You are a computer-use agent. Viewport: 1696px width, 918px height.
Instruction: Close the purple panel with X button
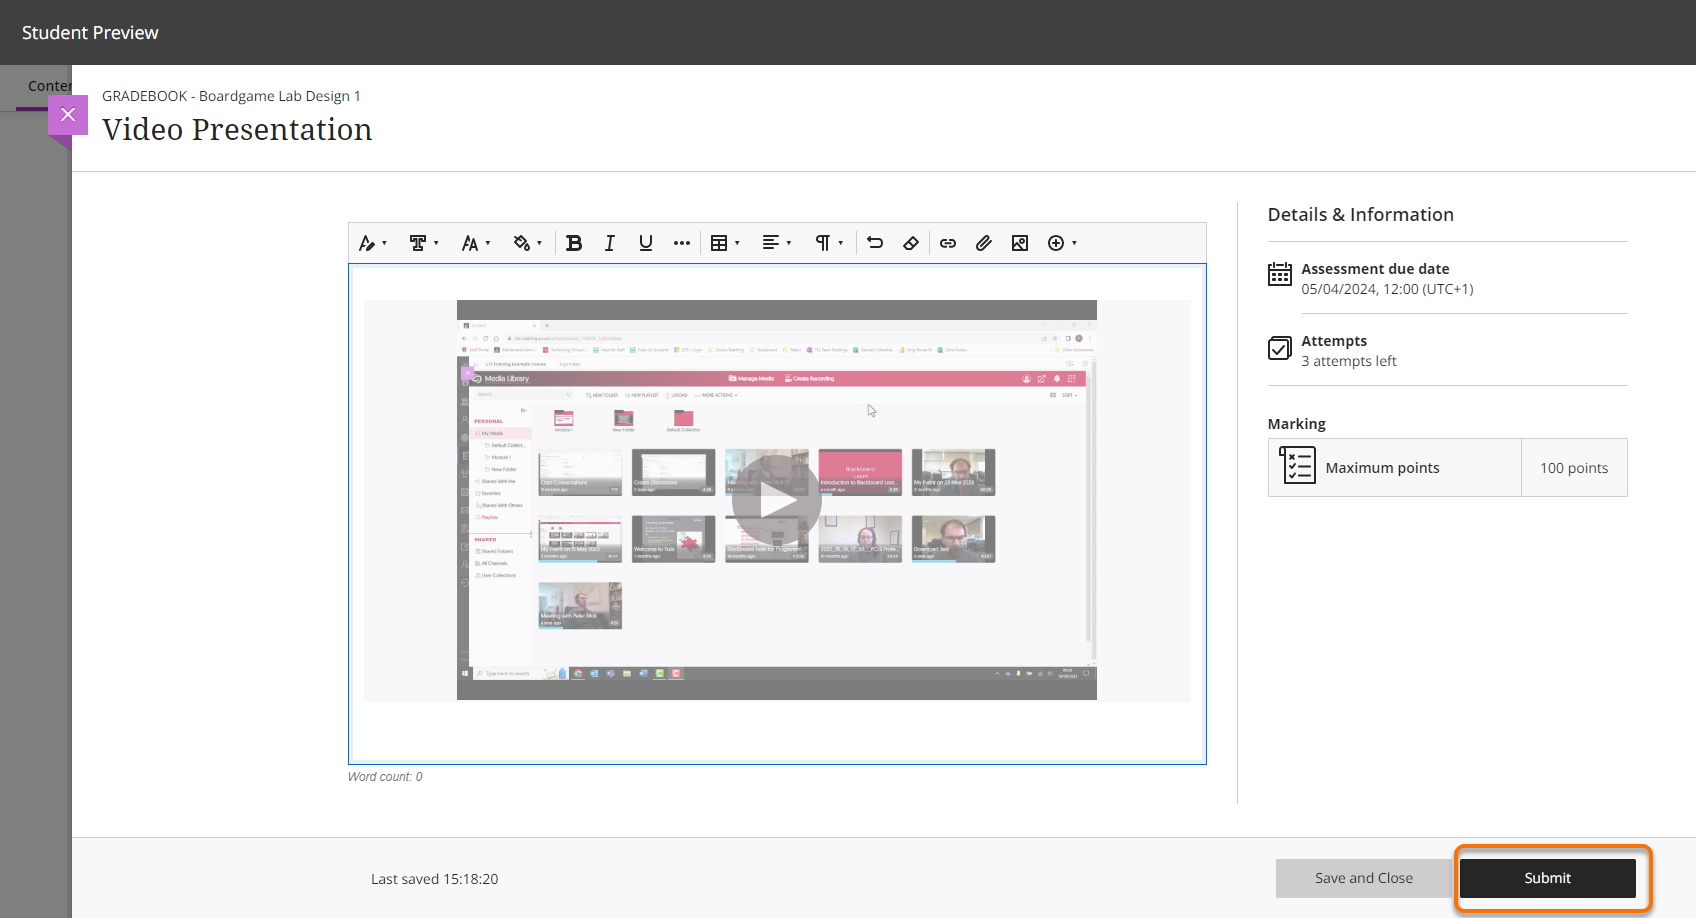pyautogui.click(x=68, y=115)
